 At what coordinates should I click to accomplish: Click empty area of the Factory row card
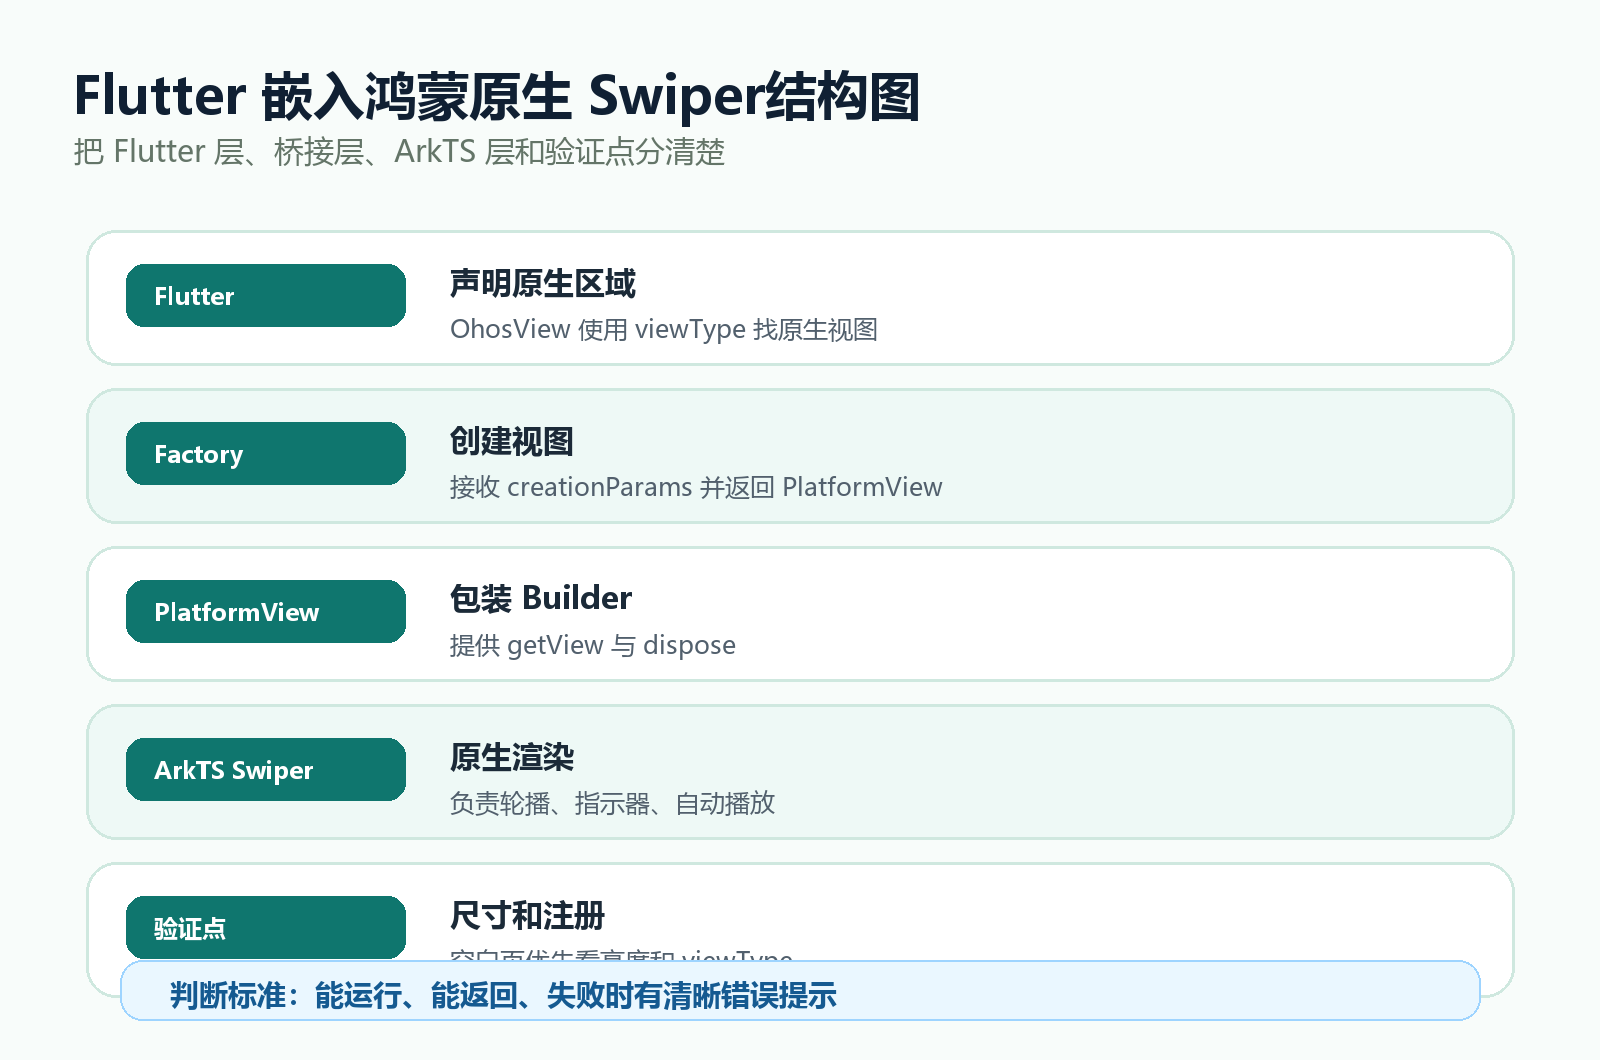coord(1200,456)
